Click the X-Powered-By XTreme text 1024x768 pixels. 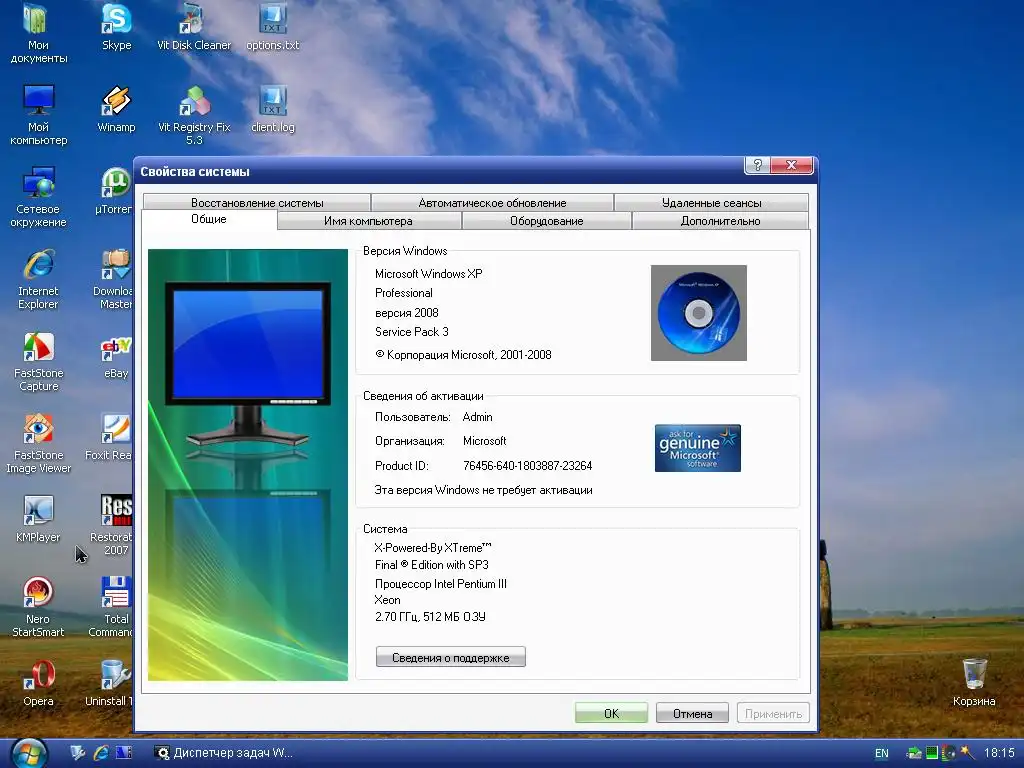[x=433, y=548]
